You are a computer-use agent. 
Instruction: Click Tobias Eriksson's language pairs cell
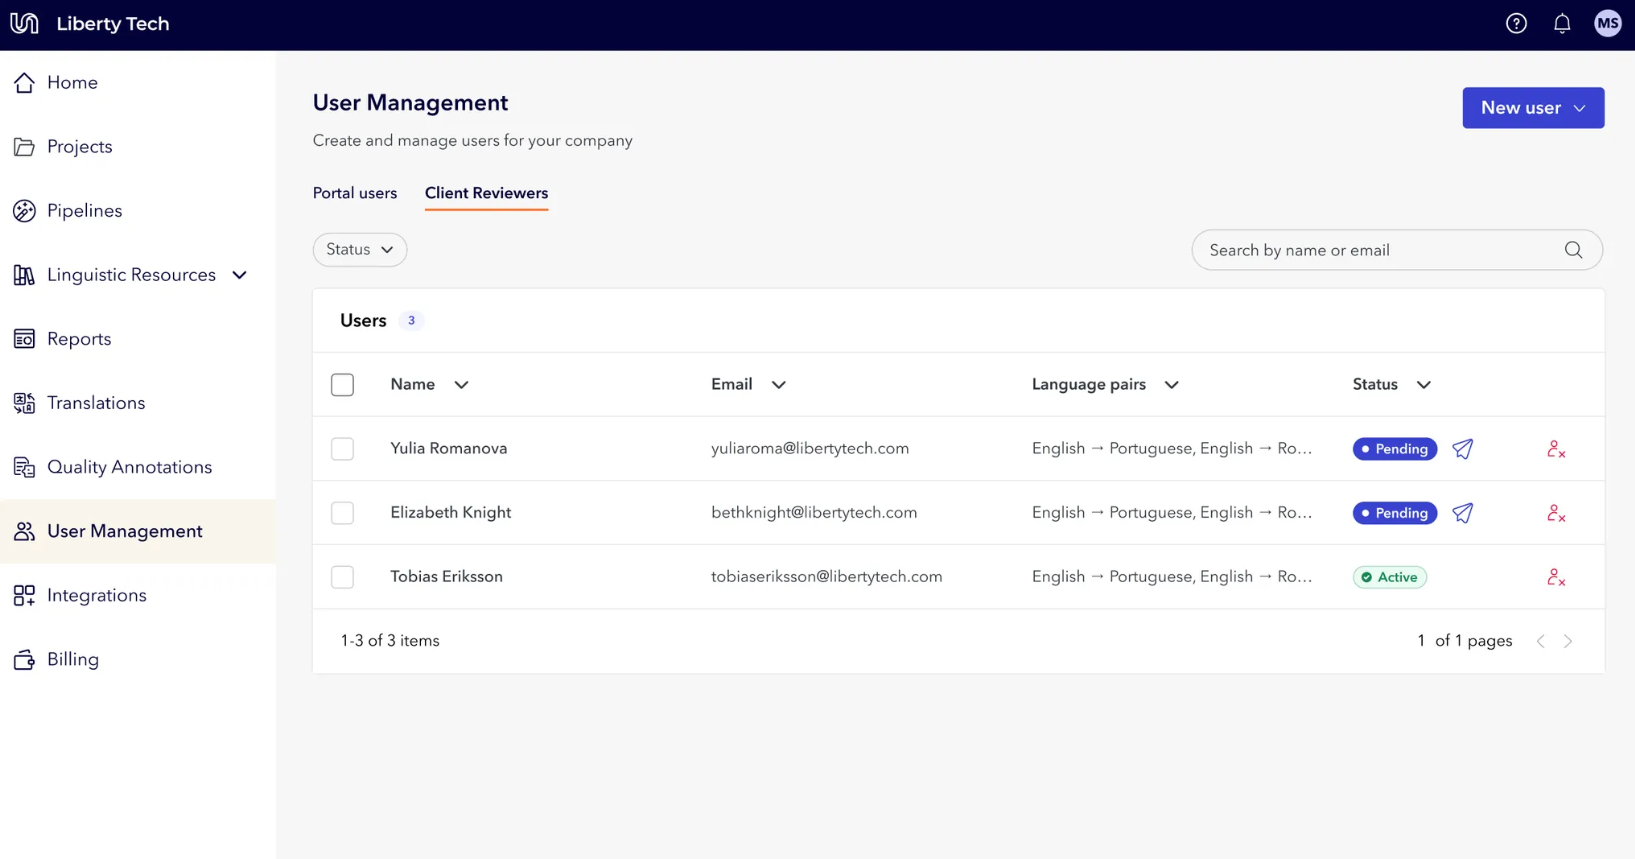click(1172, 576)
